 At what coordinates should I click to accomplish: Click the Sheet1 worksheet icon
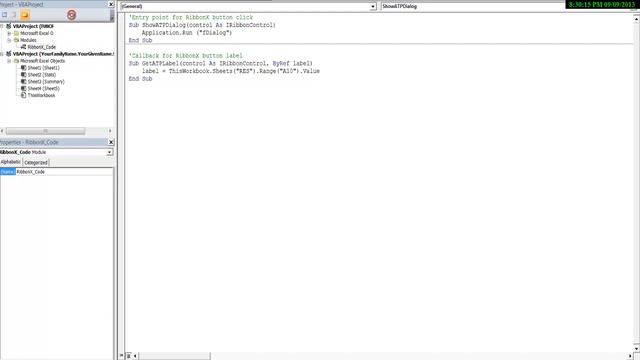coord(24,68)
